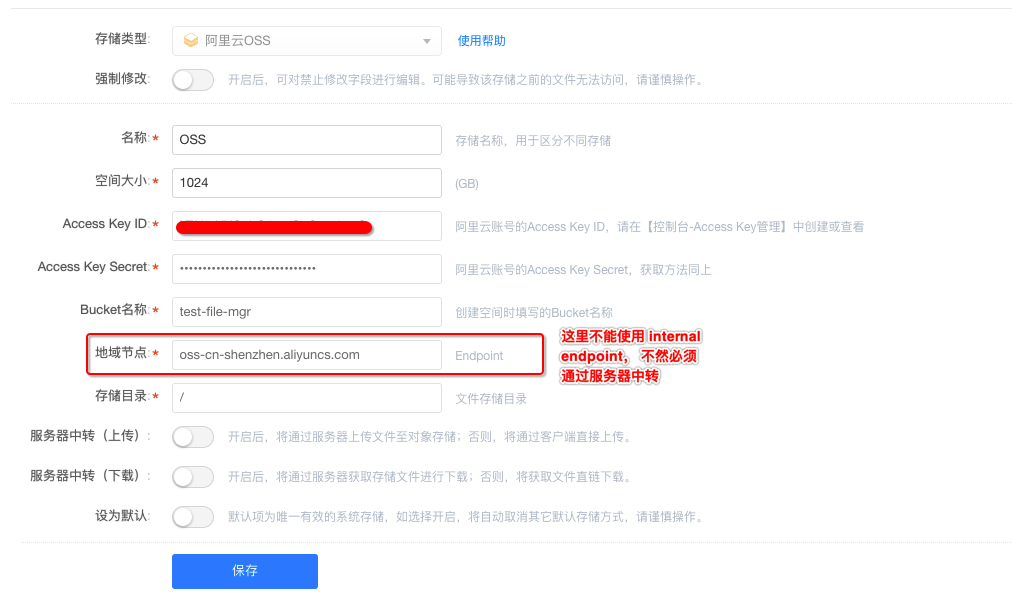Click the upload relay description text
Viewport: 1012px width, 604px height.
click(430, 437)
